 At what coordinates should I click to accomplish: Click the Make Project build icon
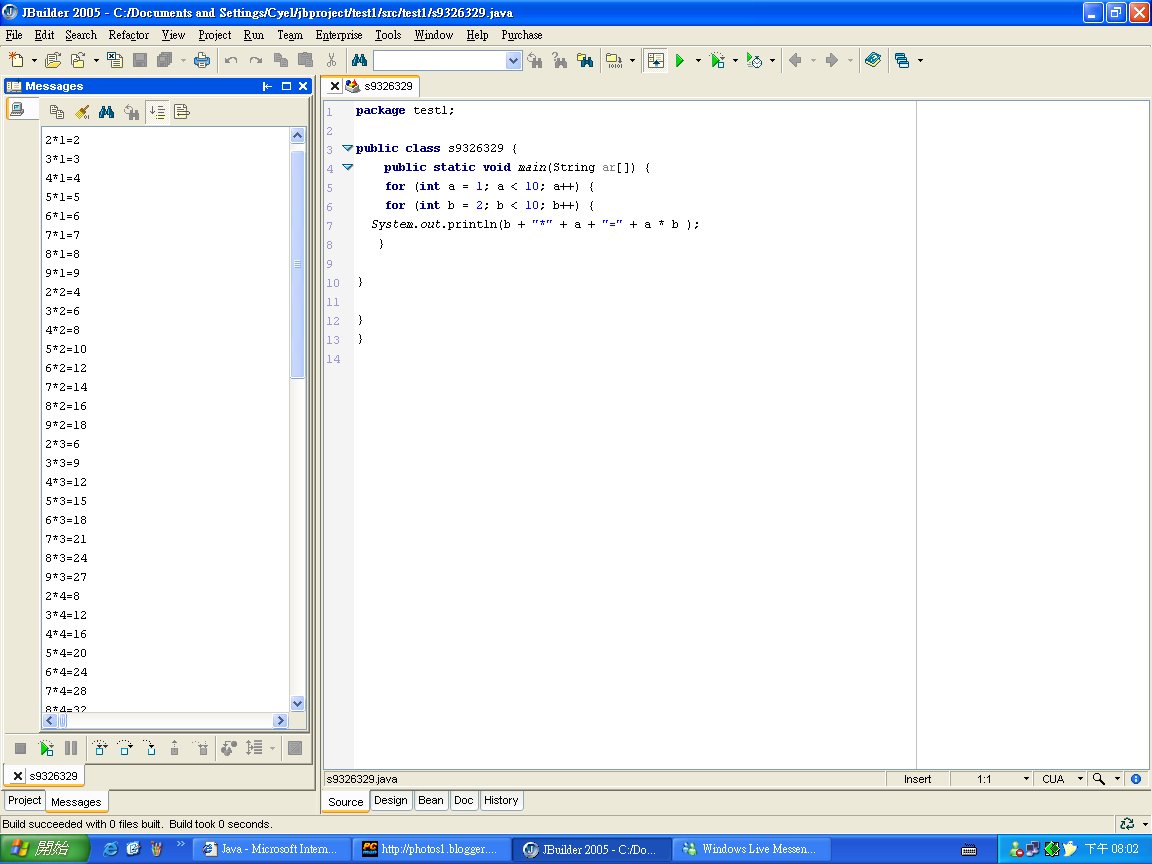613,60
